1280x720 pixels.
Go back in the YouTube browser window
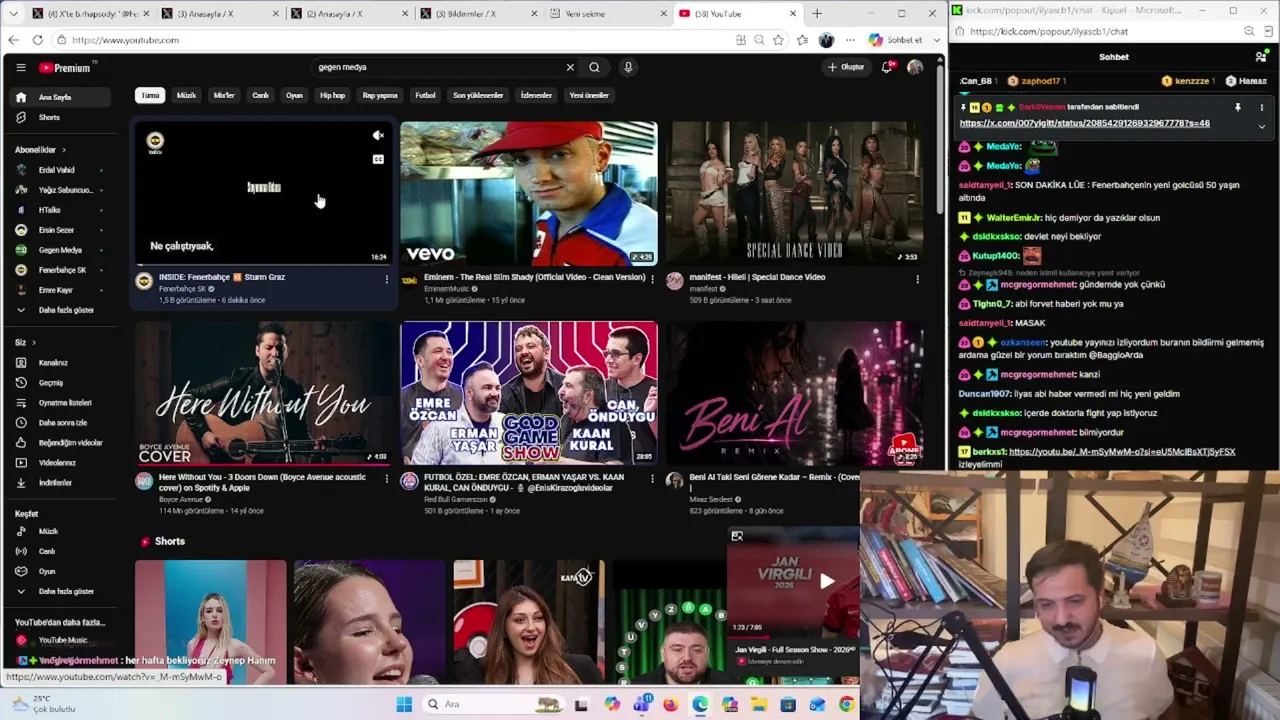pyautogui.click(x=13, y=40)
